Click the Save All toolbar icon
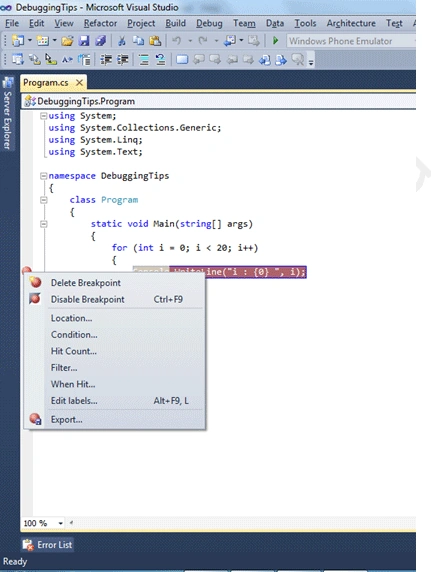 coord(100,41)
